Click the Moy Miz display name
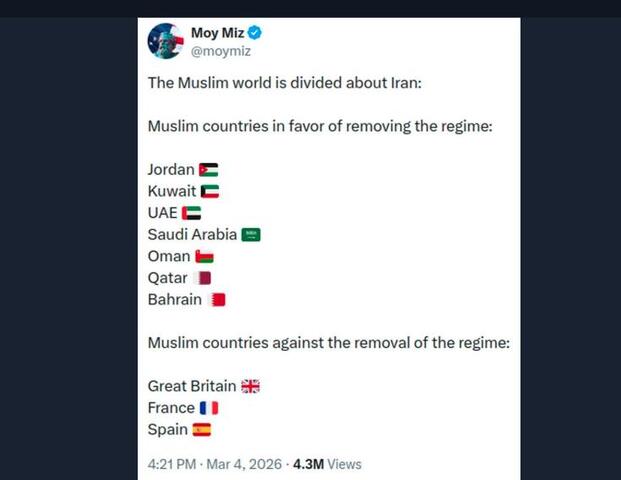621x480 pixels. (x=217, y=32)
